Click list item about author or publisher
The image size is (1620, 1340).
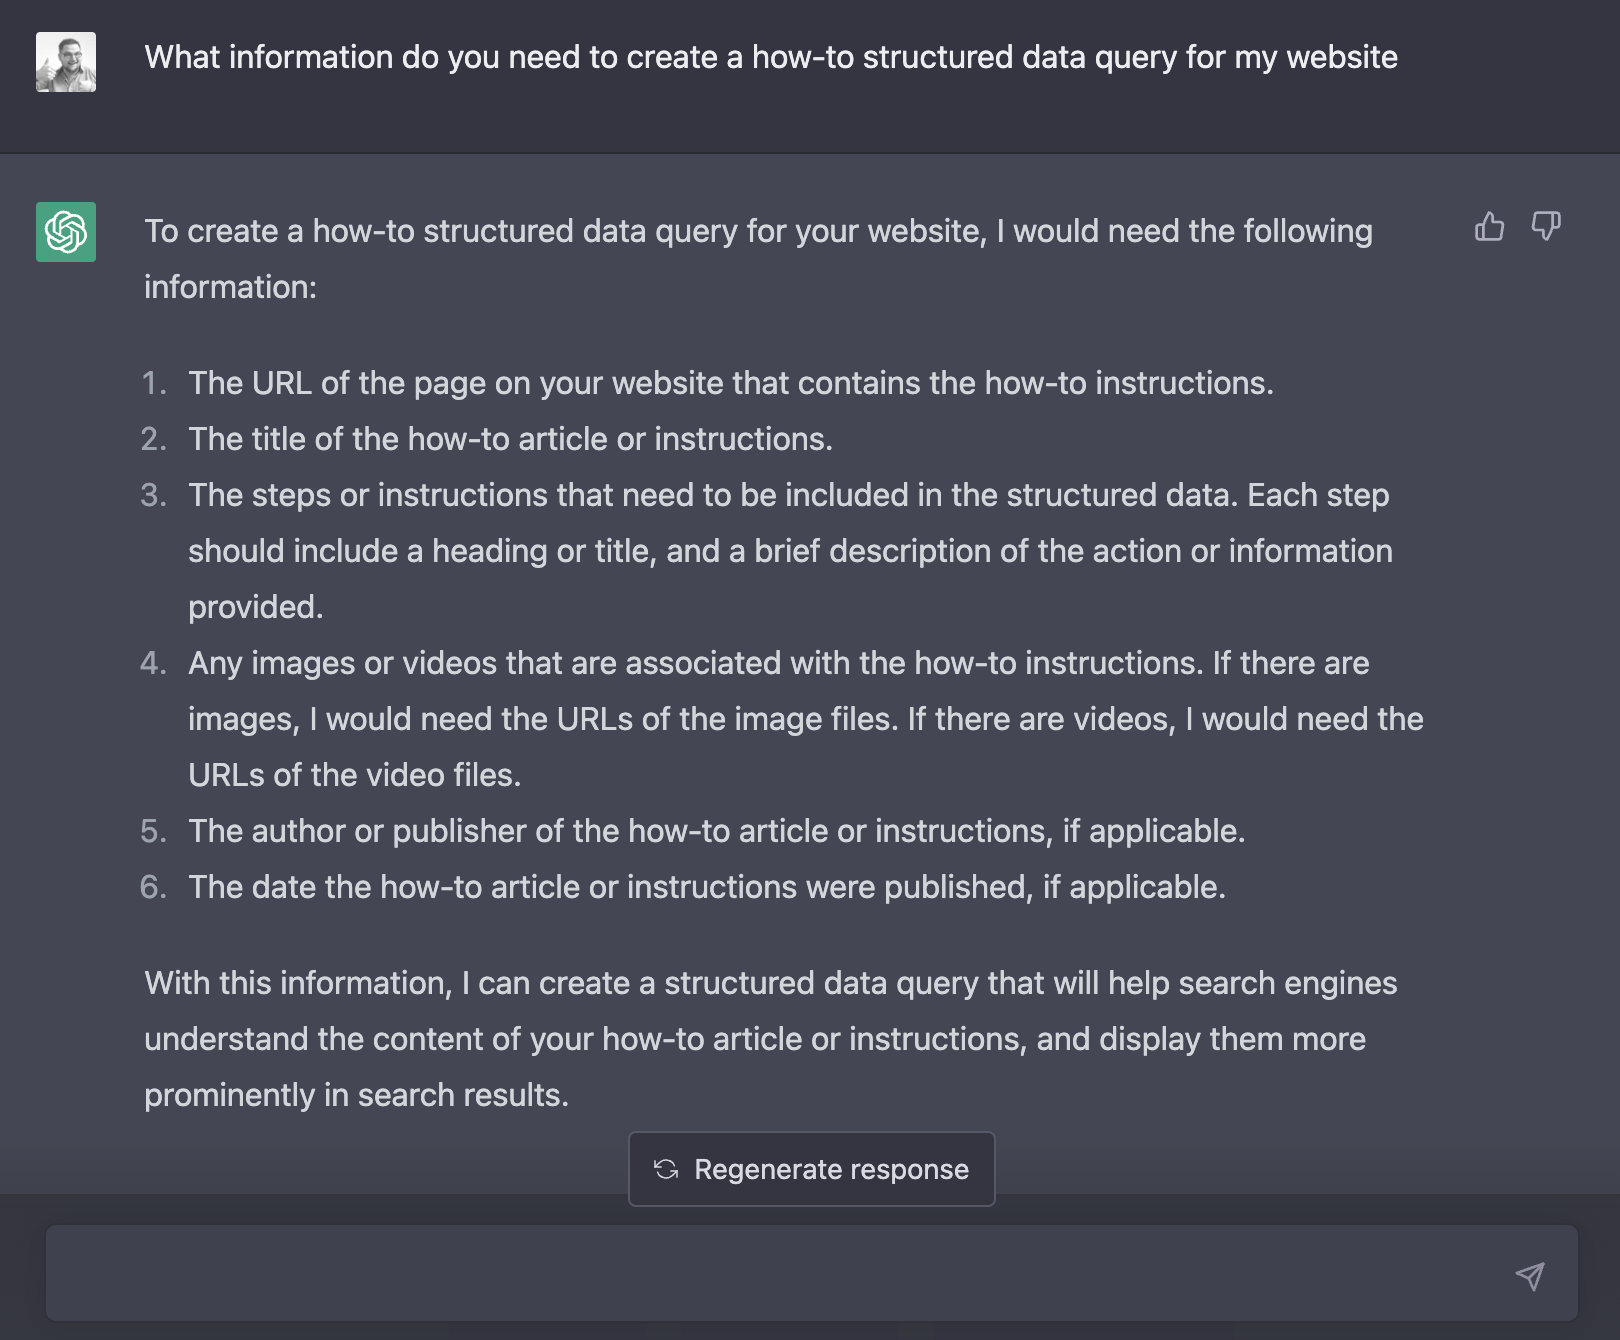click(715, 830)
